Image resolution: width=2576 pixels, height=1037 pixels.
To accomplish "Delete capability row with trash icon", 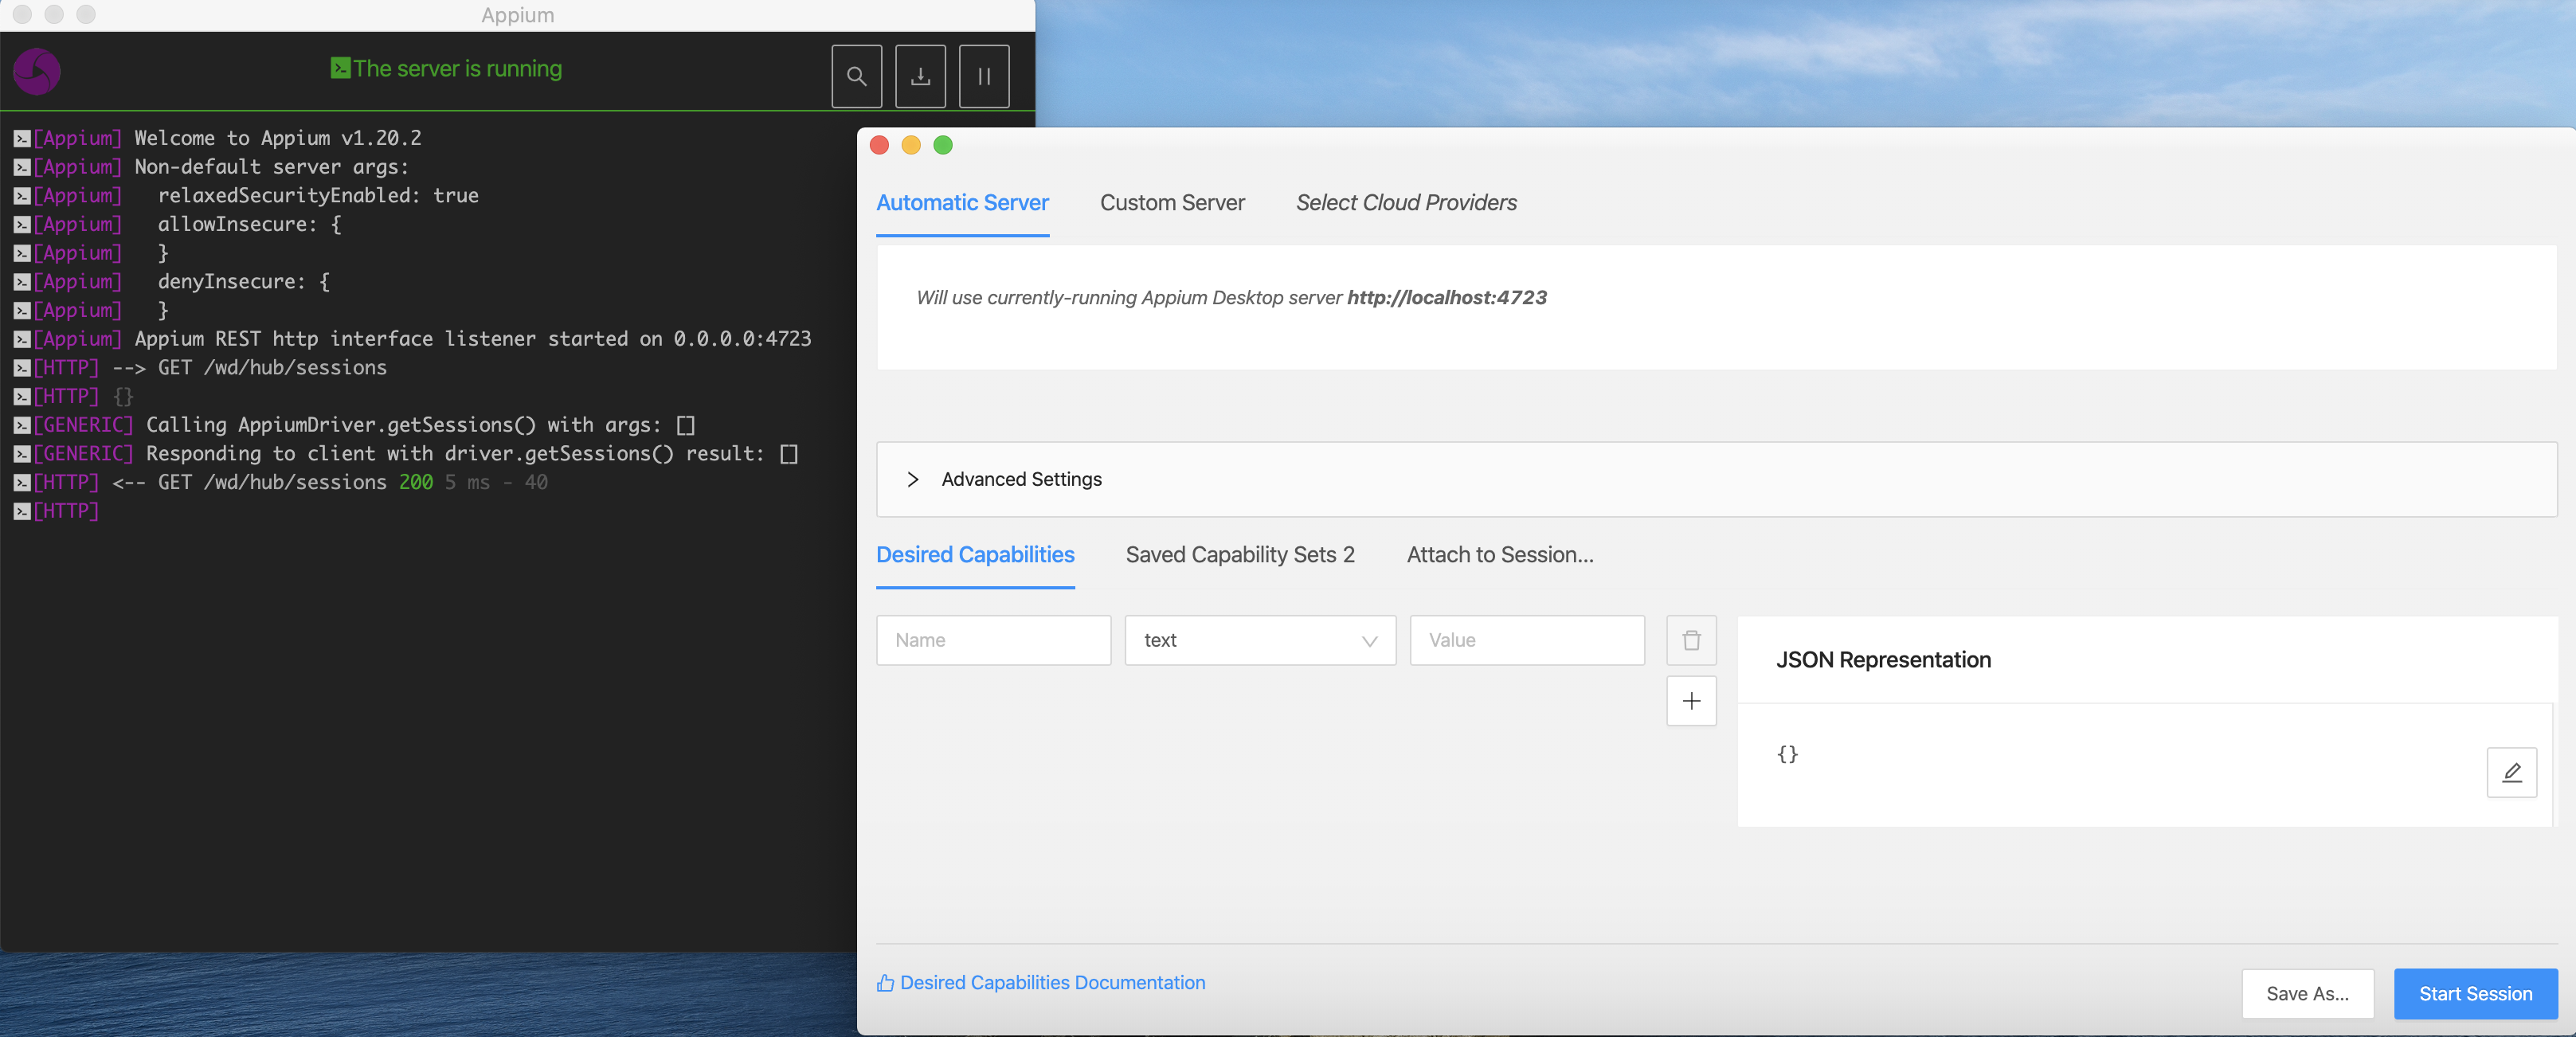I will pos(1691,640).
